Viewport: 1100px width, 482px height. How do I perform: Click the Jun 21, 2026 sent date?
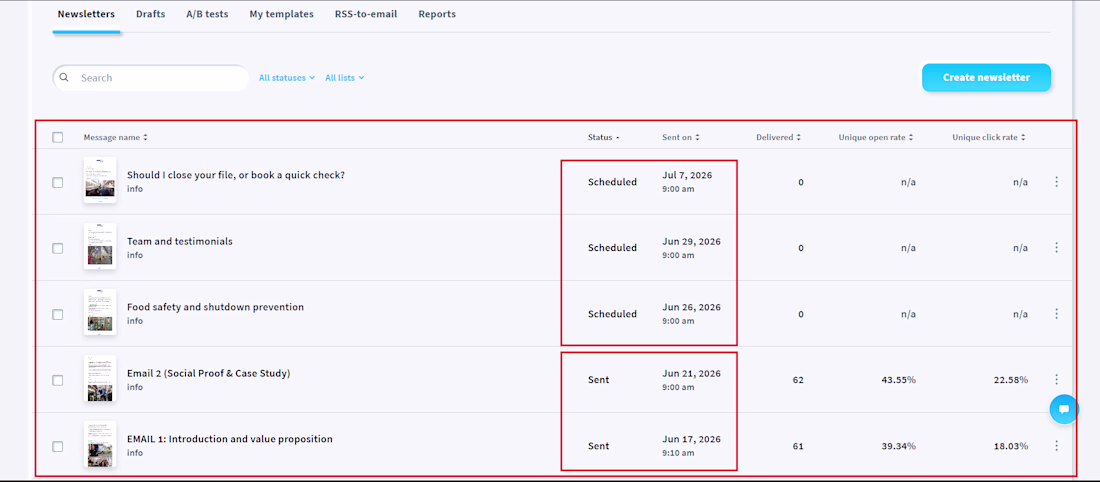click(692, 373)
